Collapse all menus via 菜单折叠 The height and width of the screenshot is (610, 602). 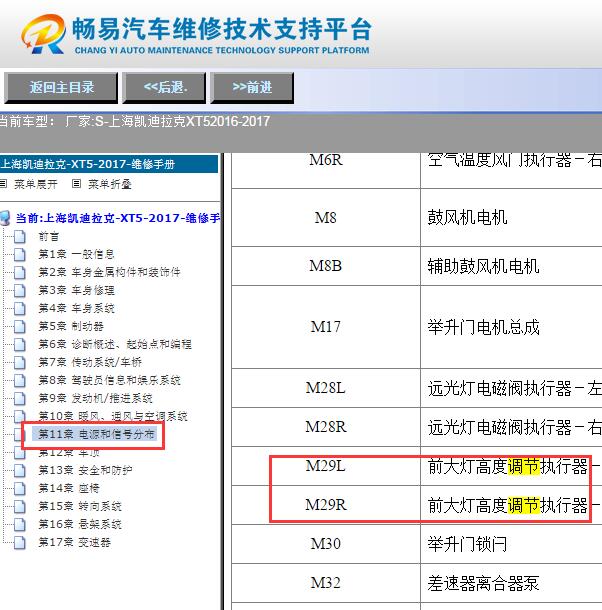pos(109,184)
